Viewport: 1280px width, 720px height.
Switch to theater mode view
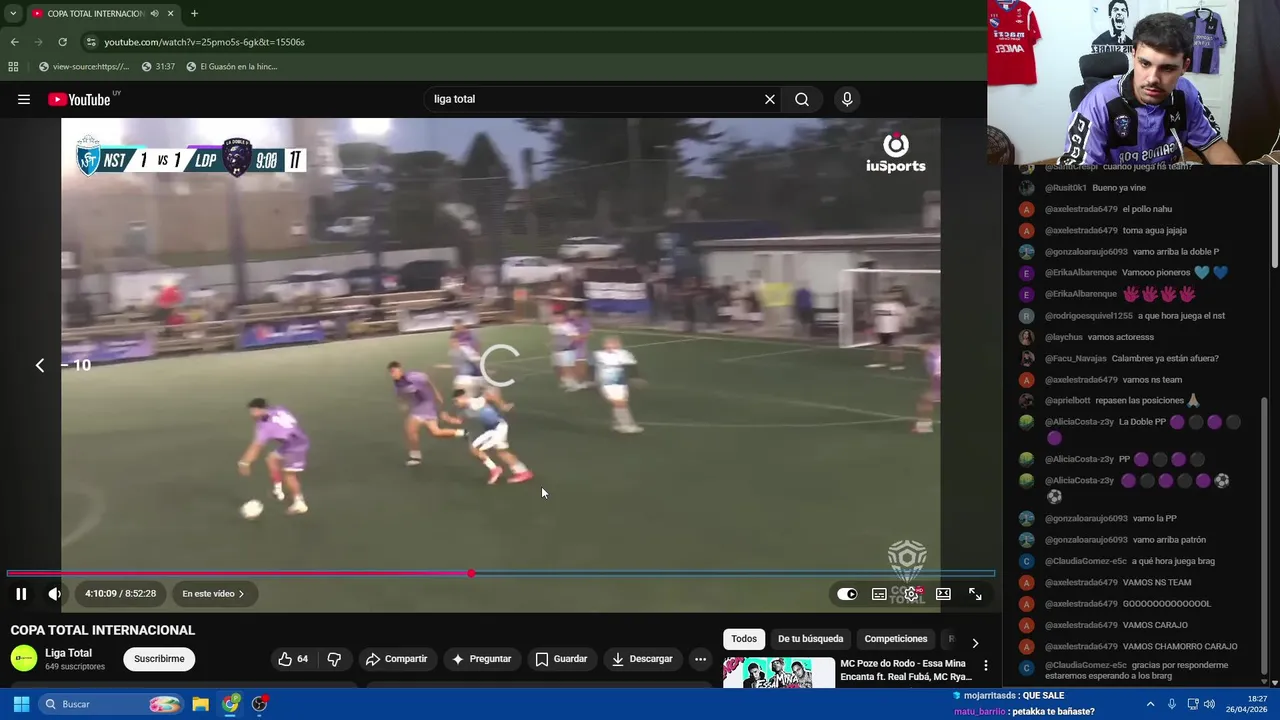pos(943,594)
